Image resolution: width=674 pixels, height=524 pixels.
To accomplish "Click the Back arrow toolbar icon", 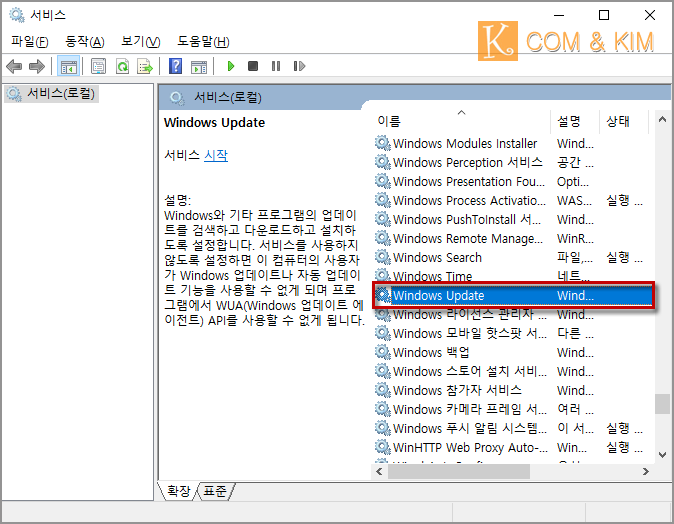I will [x=14, y=66].
